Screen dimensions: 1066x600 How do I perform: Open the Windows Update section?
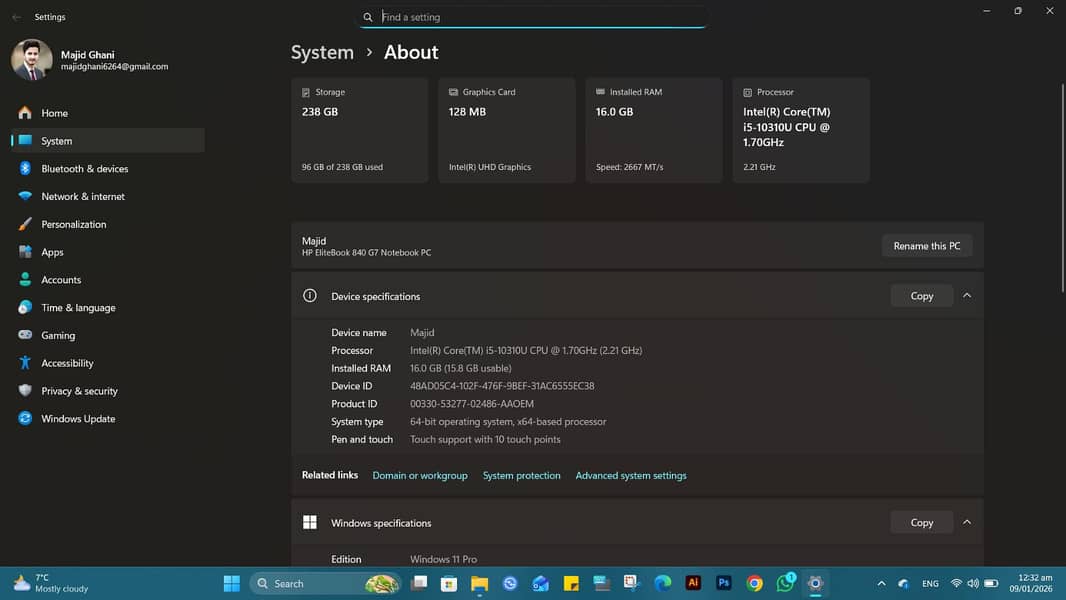tap(78, 419)
